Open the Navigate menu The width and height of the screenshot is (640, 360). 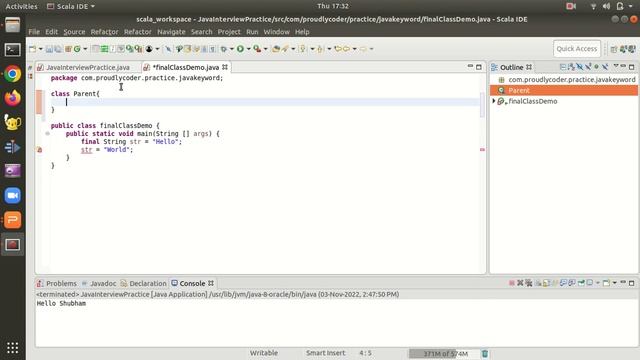click(171, 31)
